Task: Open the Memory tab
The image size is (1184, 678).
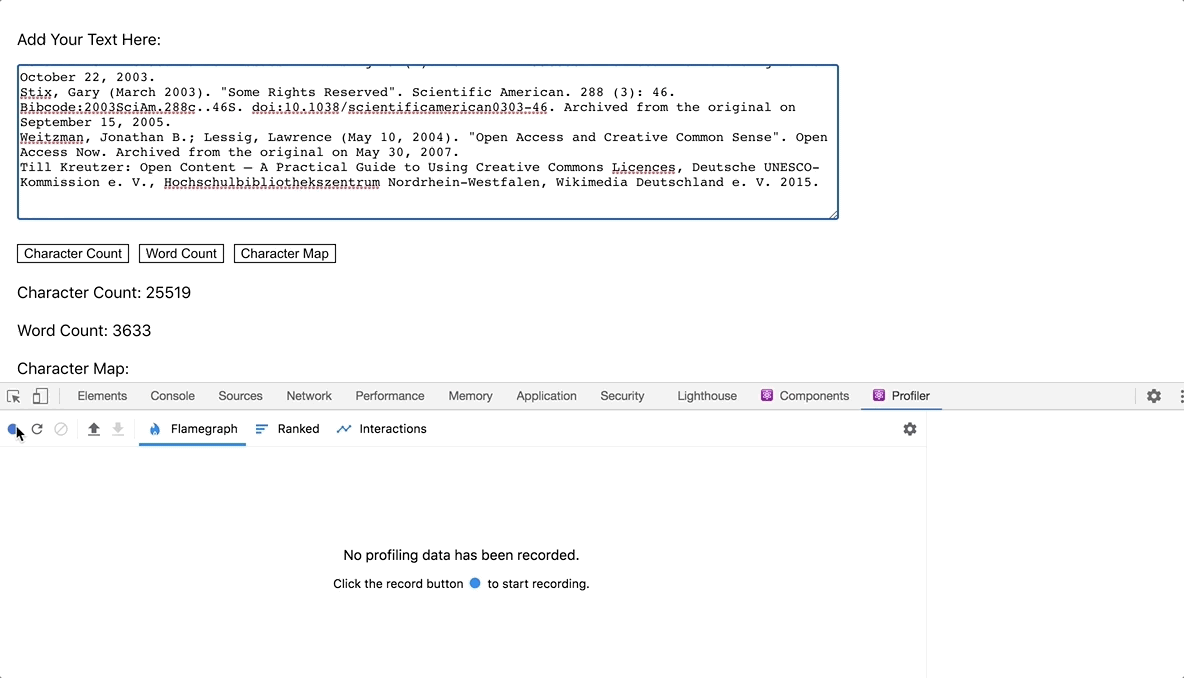Action: pos(470,396)
